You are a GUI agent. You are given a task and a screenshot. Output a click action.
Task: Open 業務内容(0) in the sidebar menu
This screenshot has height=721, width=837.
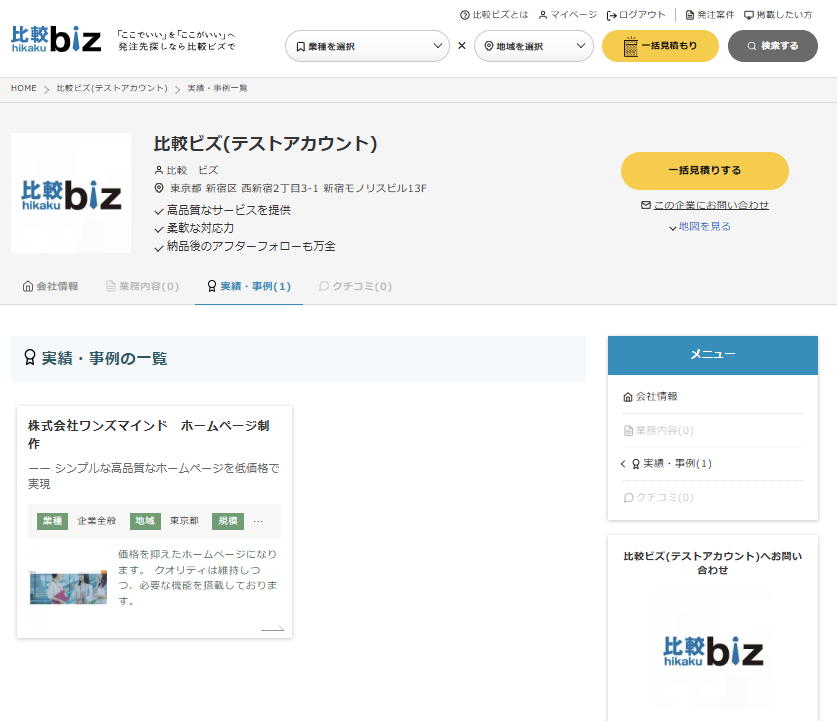[659, 430]
